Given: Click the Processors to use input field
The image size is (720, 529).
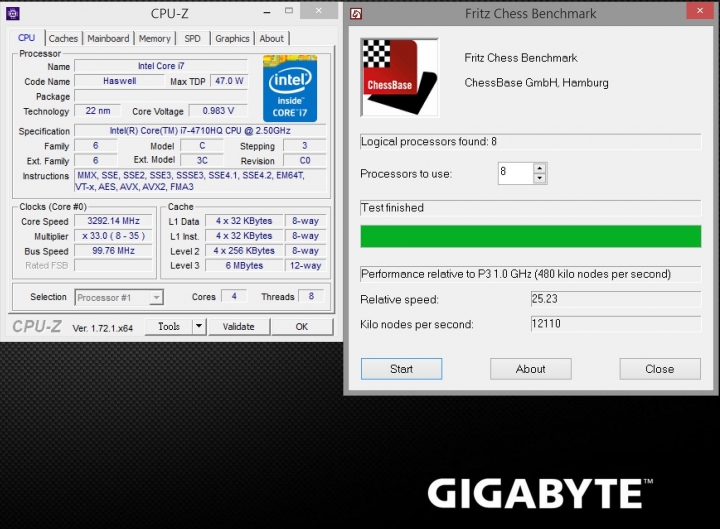Looking at the screenshot, I should tap(516, 174).
